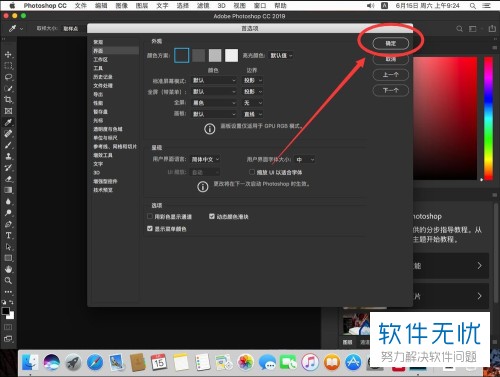Screen dimensions: 500x377
Task: Open 全屏(带菜单) color dropdown
Action: [x=214, y=91]
